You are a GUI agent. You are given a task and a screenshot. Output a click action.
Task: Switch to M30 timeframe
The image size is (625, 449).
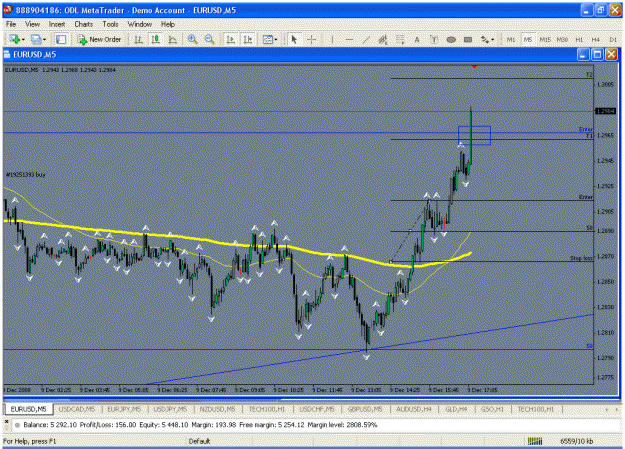(562, 39)
